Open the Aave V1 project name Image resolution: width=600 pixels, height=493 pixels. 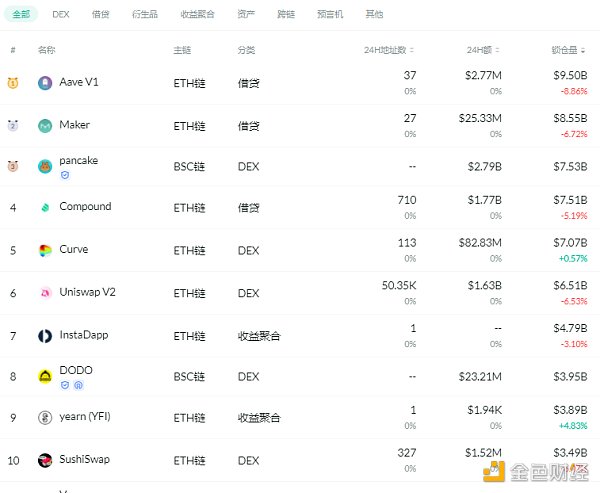79,82
